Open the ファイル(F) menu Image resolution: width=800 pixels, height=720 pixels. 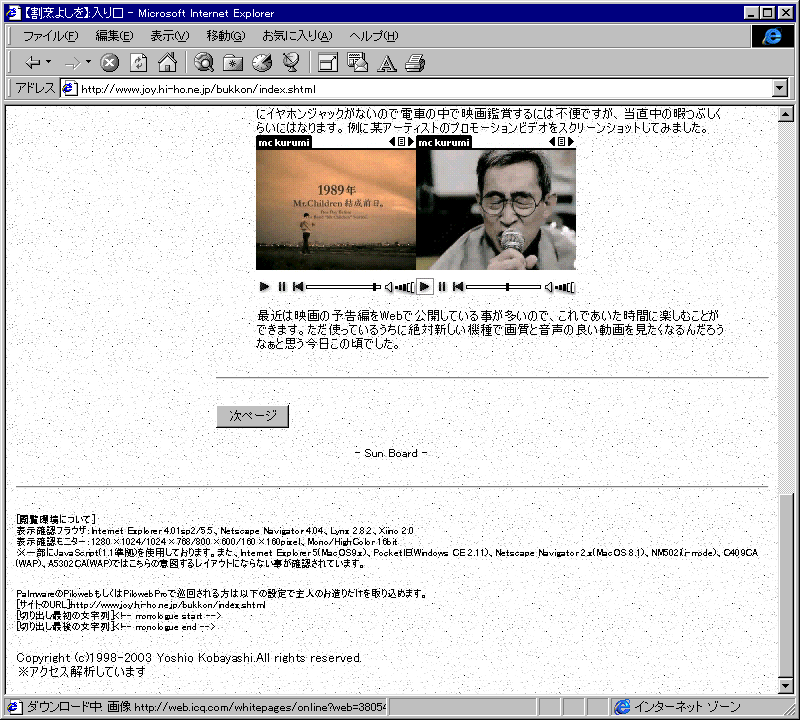[x=51, y=36]
